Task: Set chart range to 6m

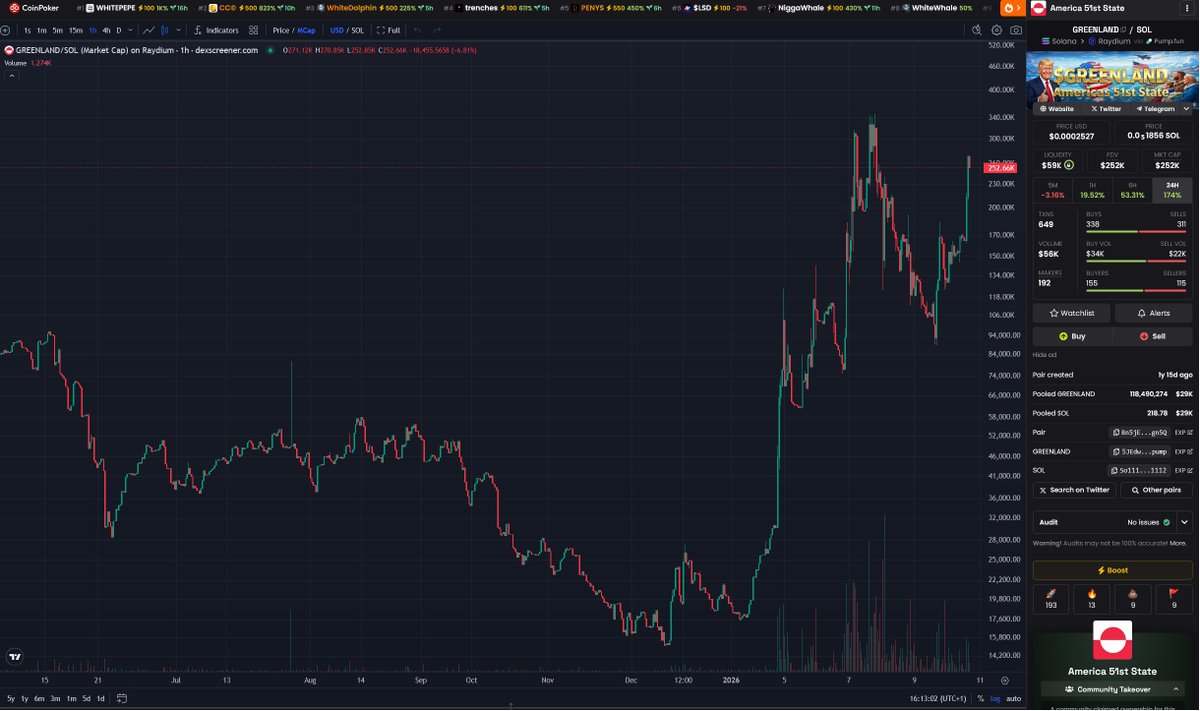Action: [x=39, y=698]
